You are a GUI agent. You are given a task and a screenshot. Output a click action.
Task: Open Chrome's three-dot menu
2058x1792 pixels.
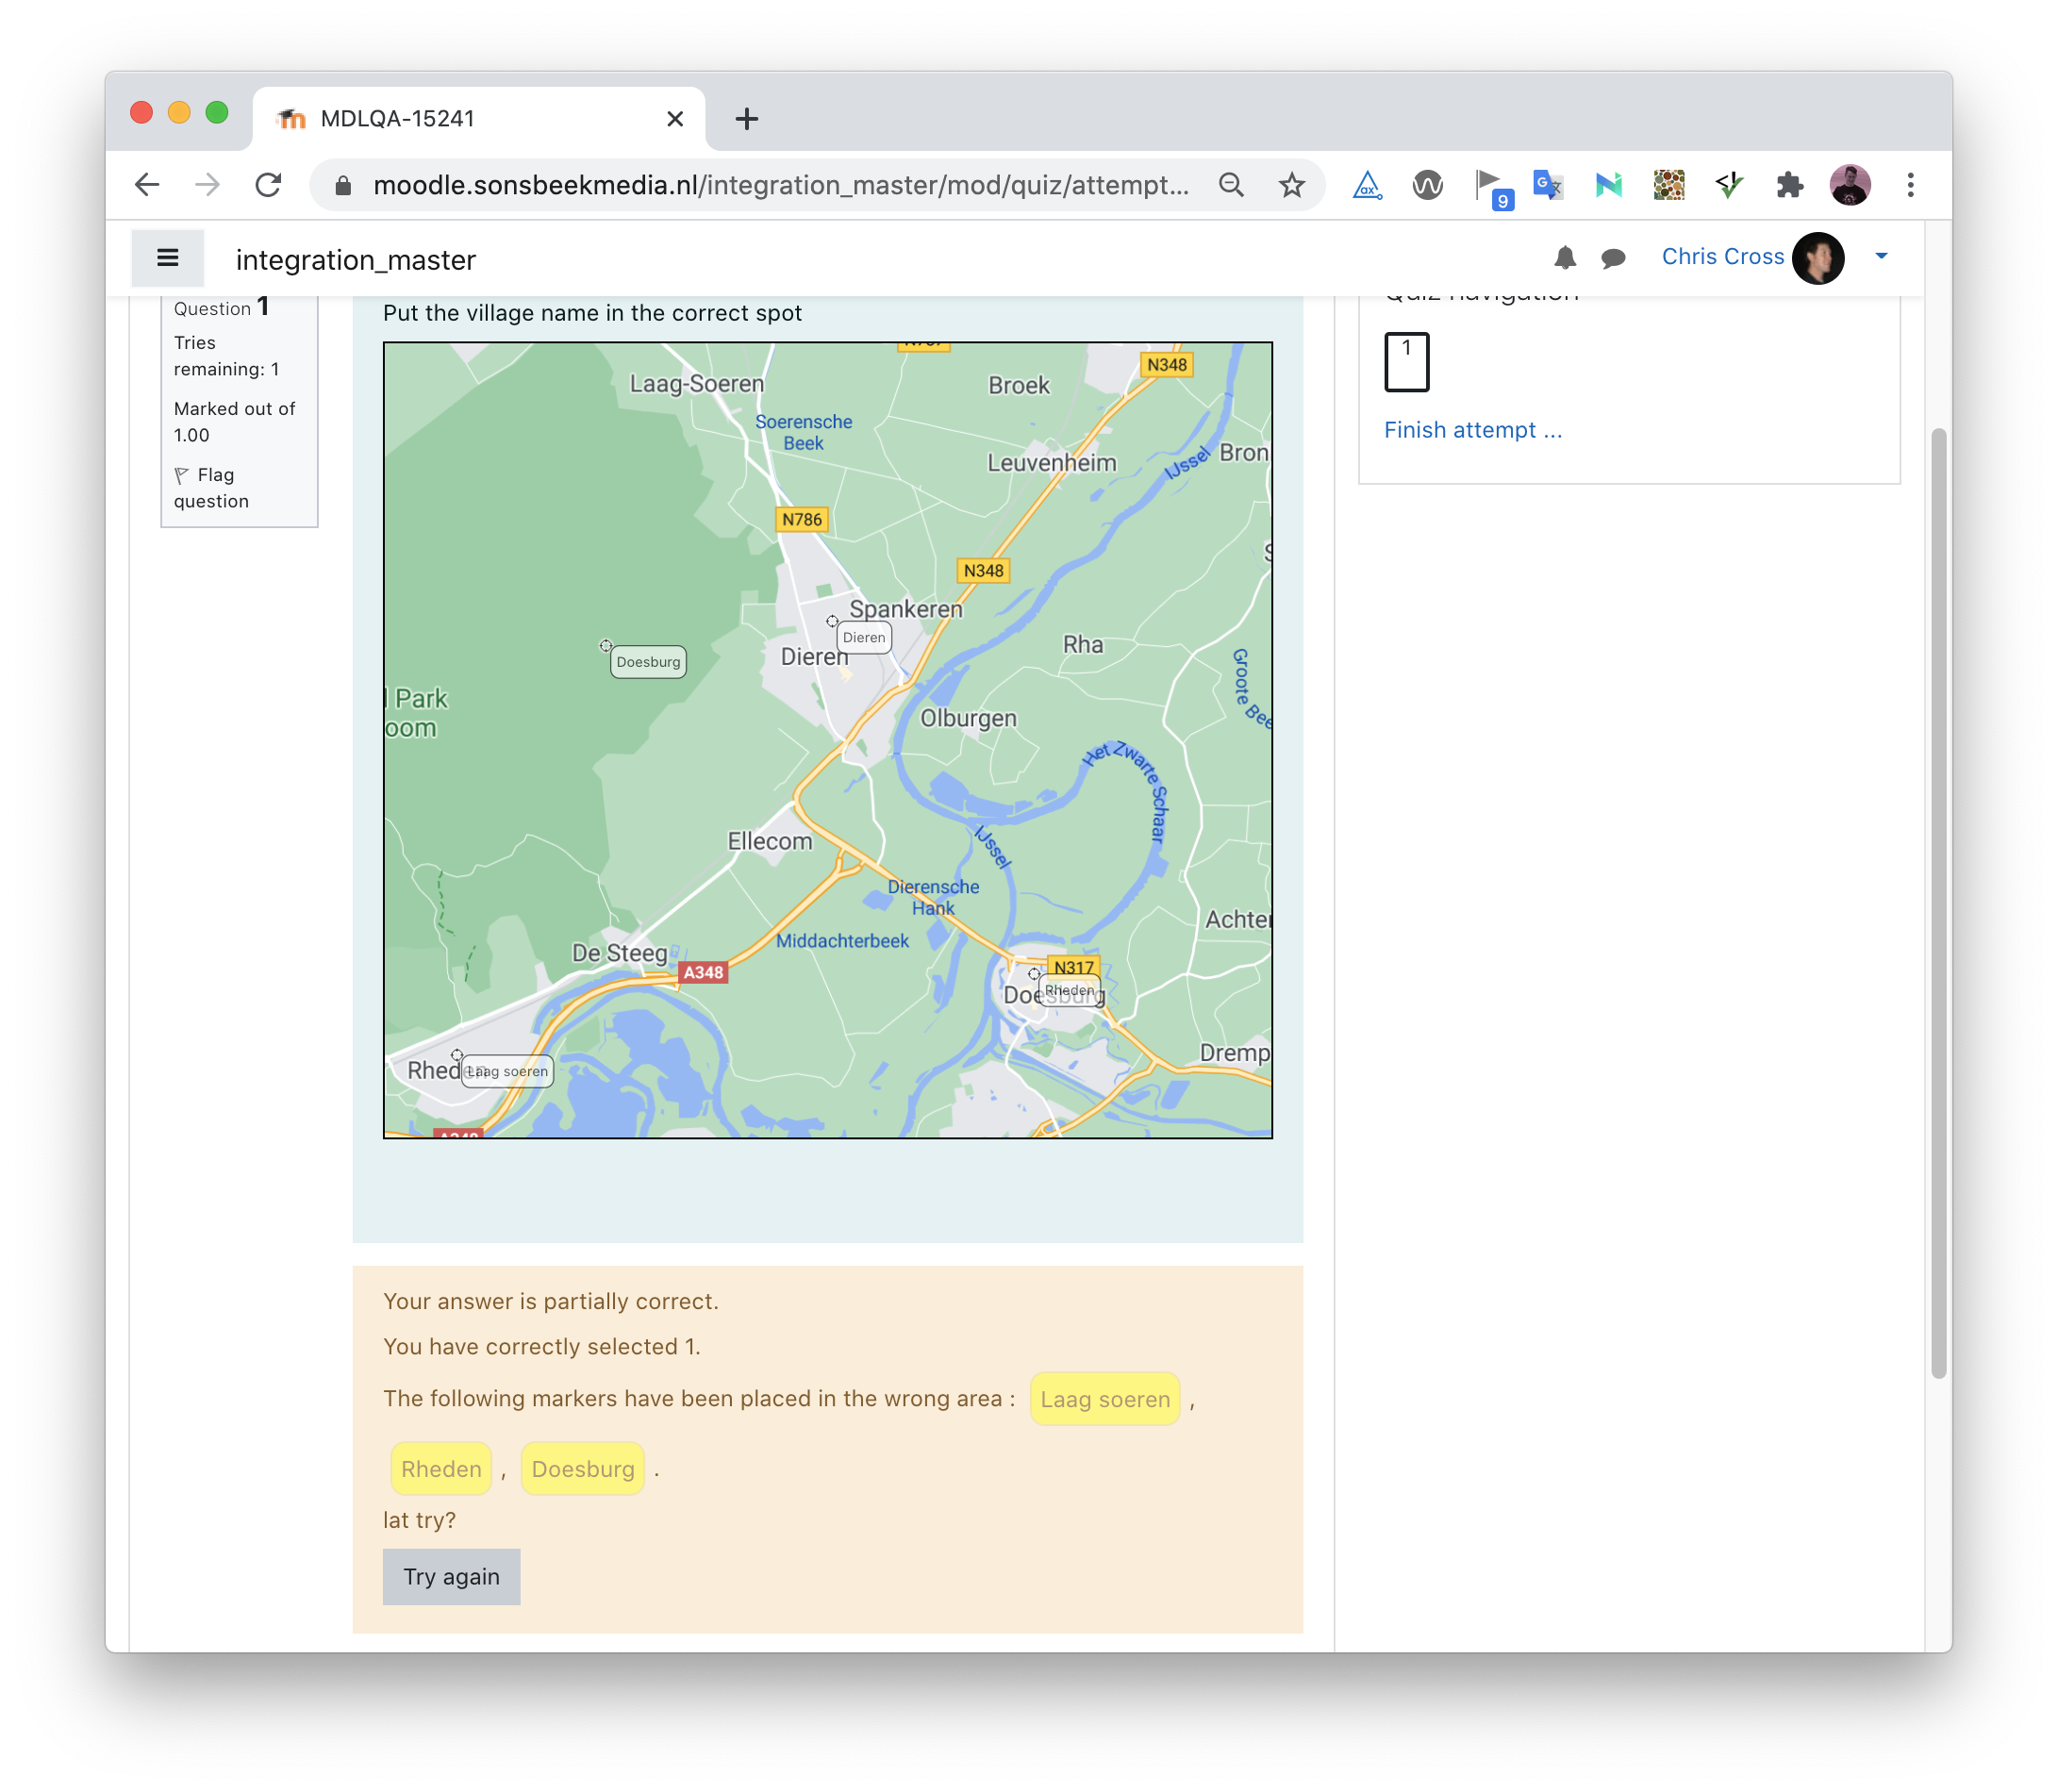[1910, 185]
